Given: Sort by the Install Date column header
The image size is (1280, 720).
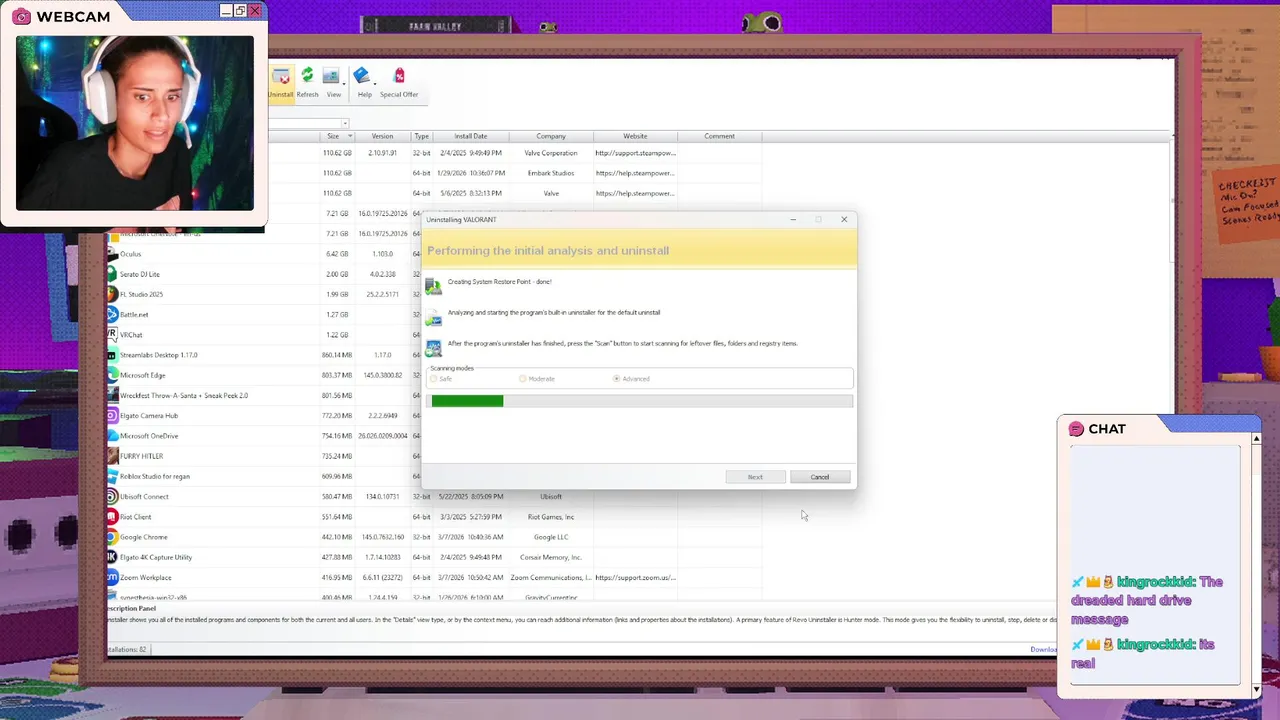Looking at the screenshot, I should (471, 136).
